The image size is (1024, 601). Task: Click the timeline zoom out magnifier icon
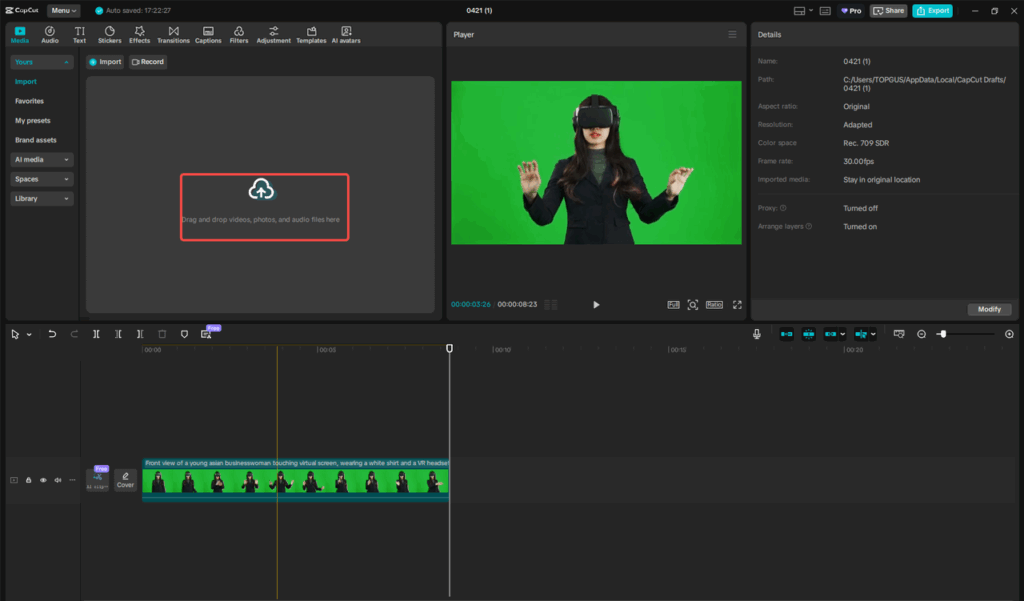[x=922, y=334]
